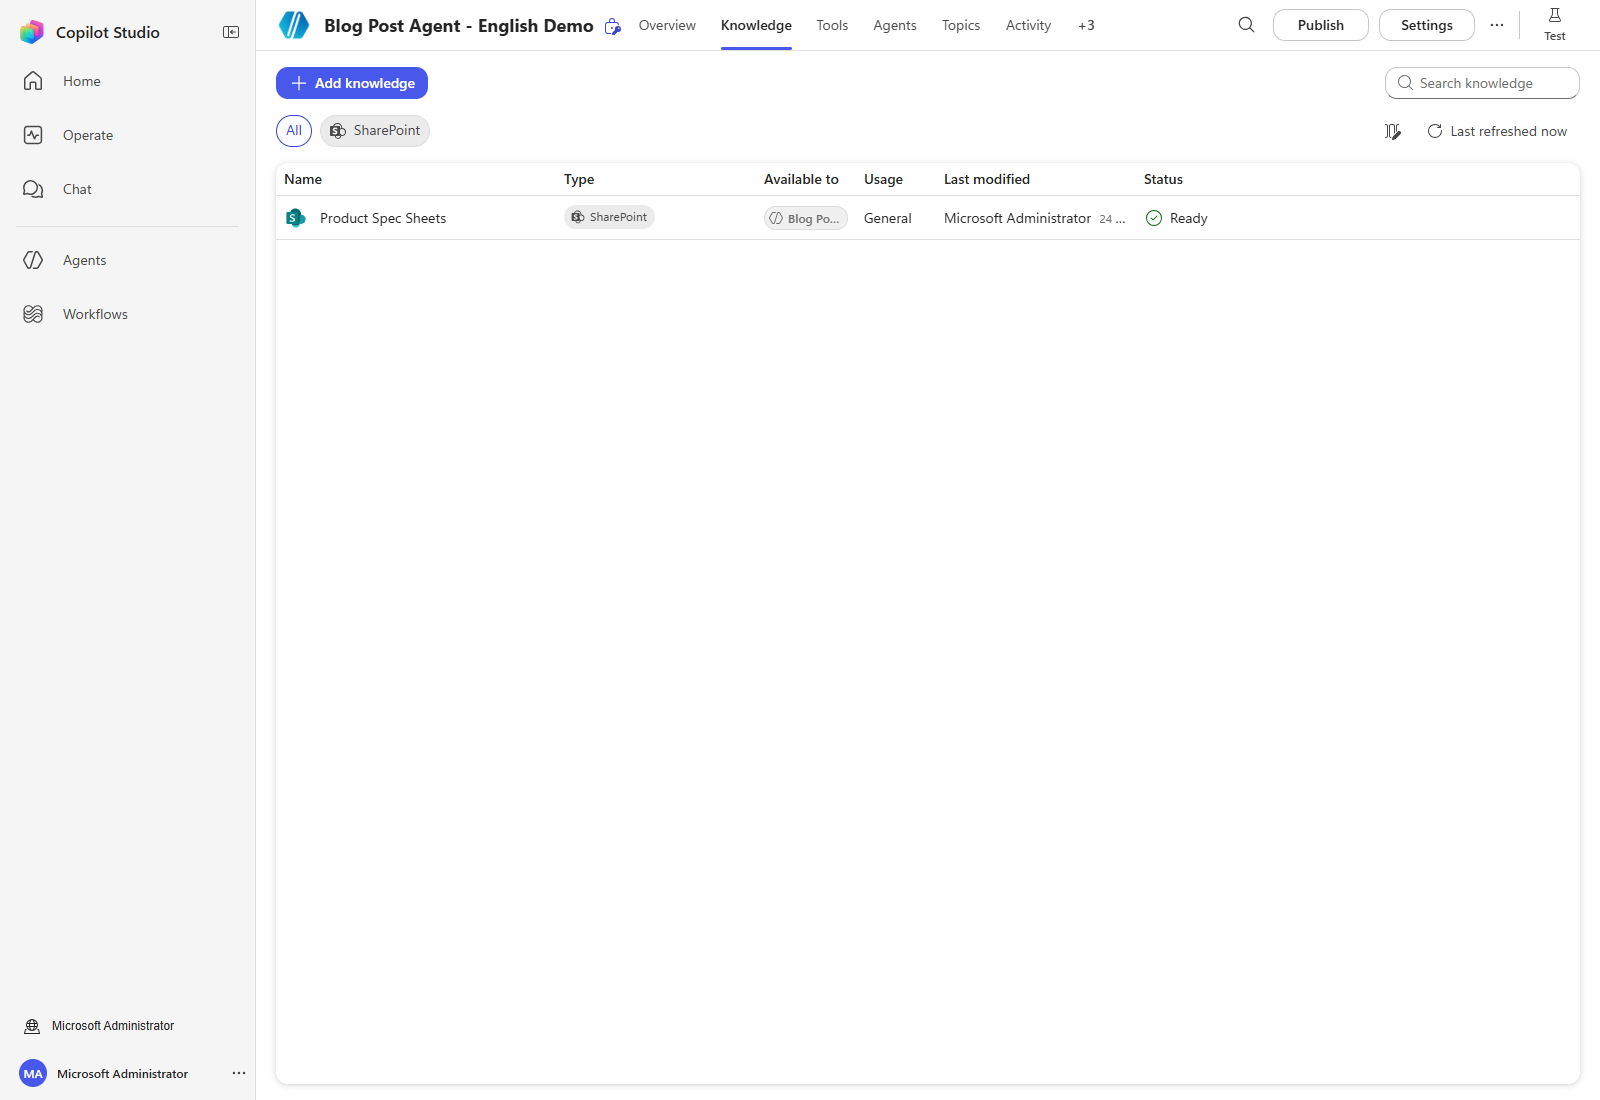Click the Blog Post Agent logo icon

pyautogui.click(x=294, y=25)
